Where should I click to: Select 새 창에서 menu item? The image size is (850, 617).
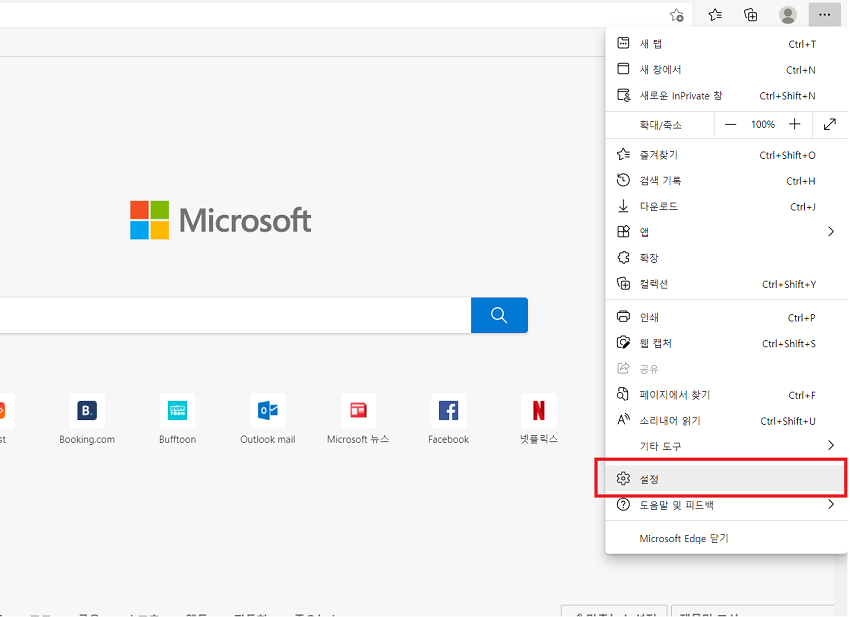click(x=726, y=69)
